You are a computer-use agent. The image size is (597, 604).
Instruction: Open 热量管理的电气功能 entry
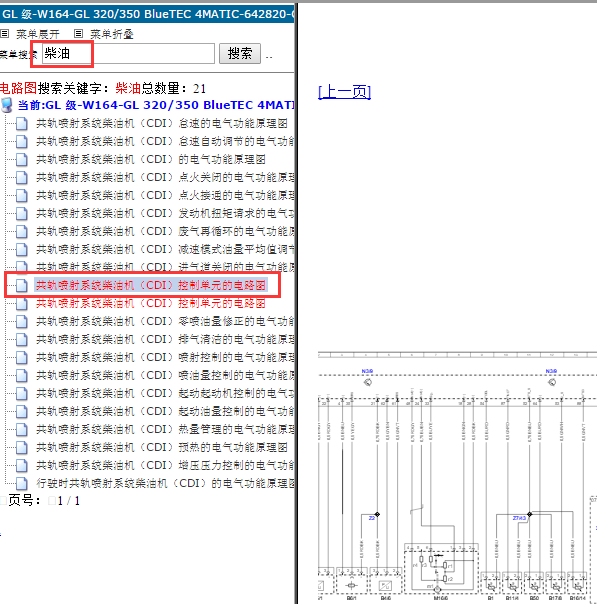click(x=165, y=430)
